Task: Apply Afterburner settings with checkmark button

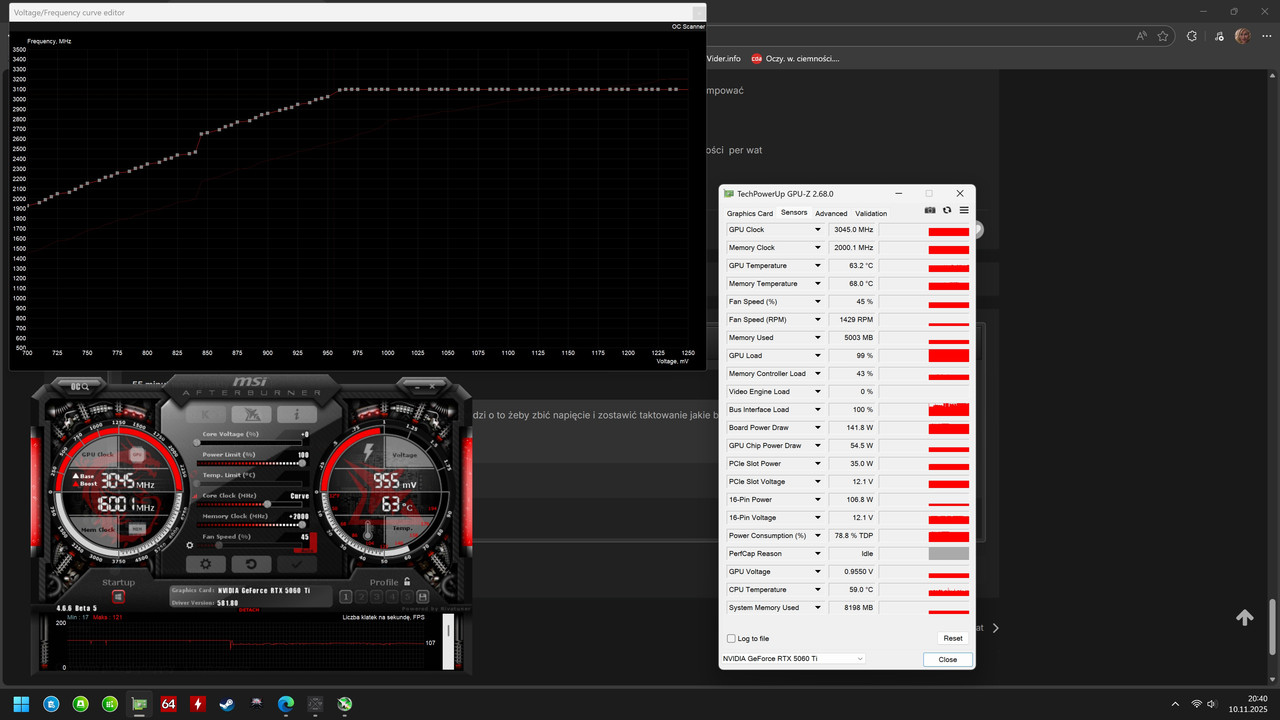Action: coord(297,564)
